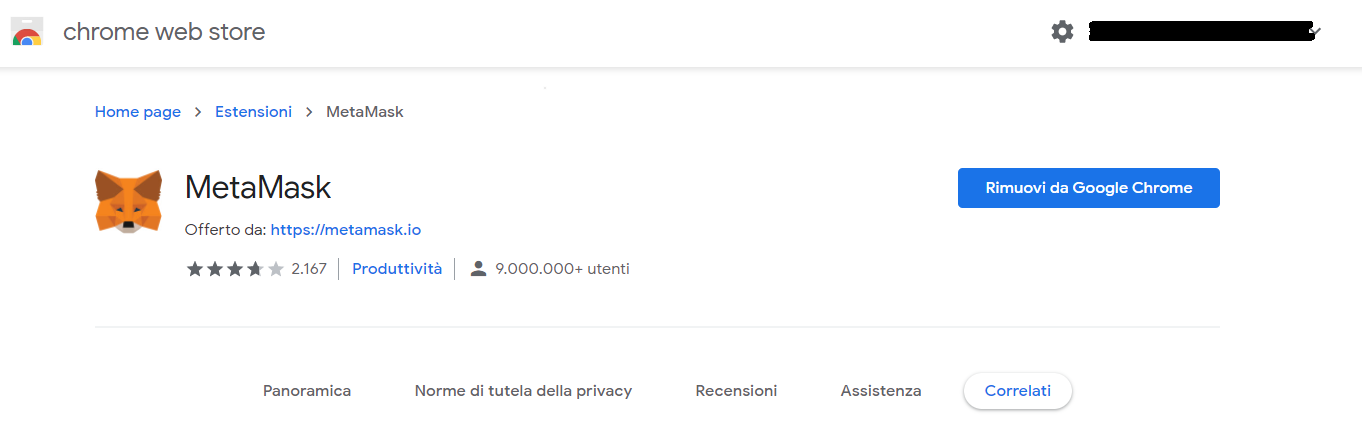The image size is (1362, 448).
Task: Click the MetaMask fox logo
Action: click(x=128, y=201)
